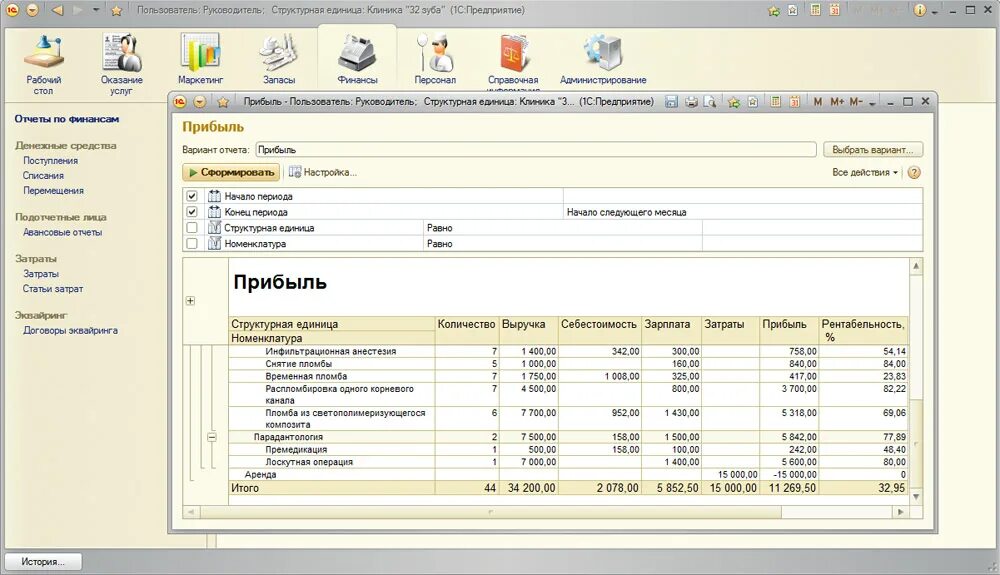This screenshot has width=1000, height=575.
Task: Select the Инфильтрационная анестезия row
Action: [568, 351]
